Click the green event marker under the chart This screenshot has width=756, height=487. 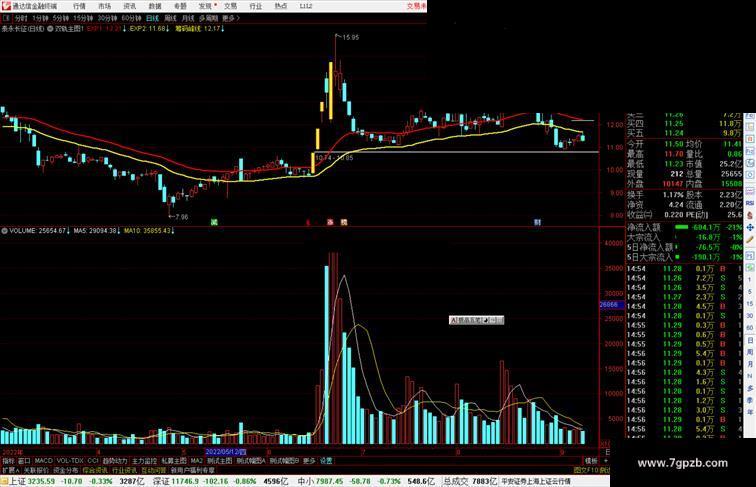[215, 222]
